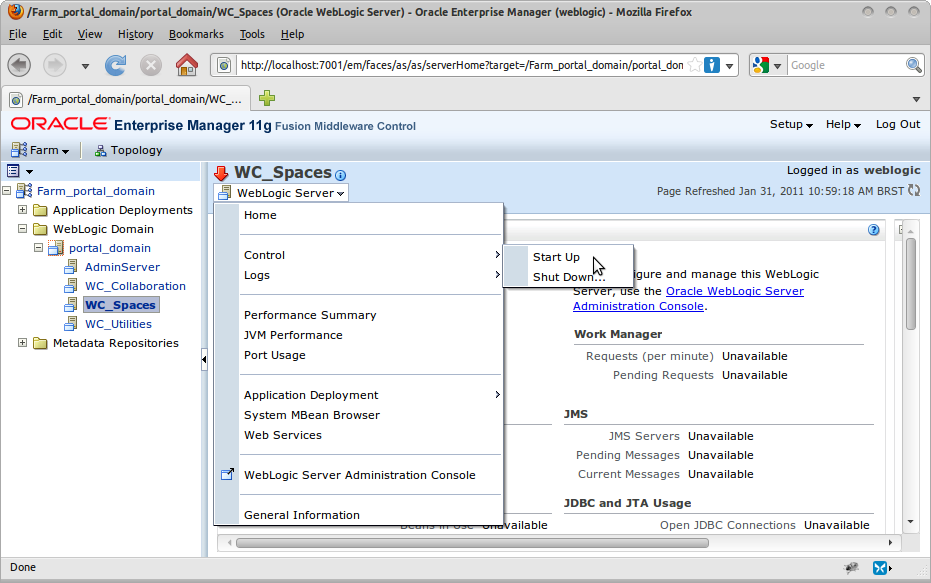Click the info icon next to WC_Spaces
The width and height of the screenshot is (931, 583).
(x=340, y=175)
